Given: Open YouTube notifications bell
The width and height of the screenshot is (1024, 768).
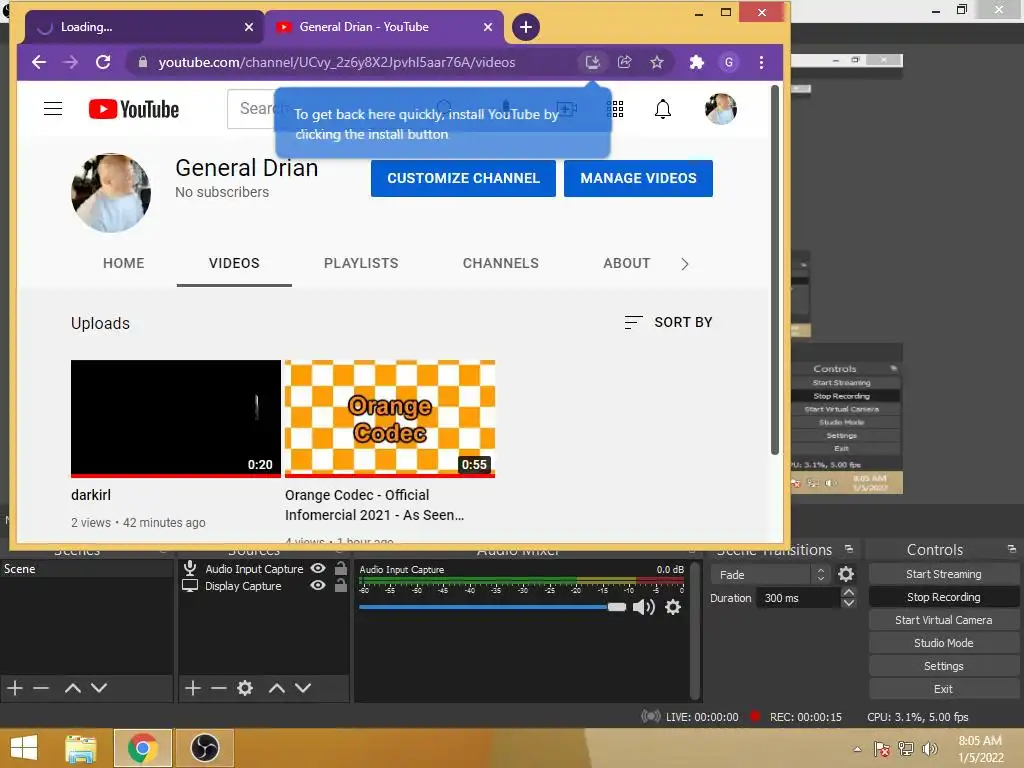Looking at the screenshot, I should coord(663,108).
